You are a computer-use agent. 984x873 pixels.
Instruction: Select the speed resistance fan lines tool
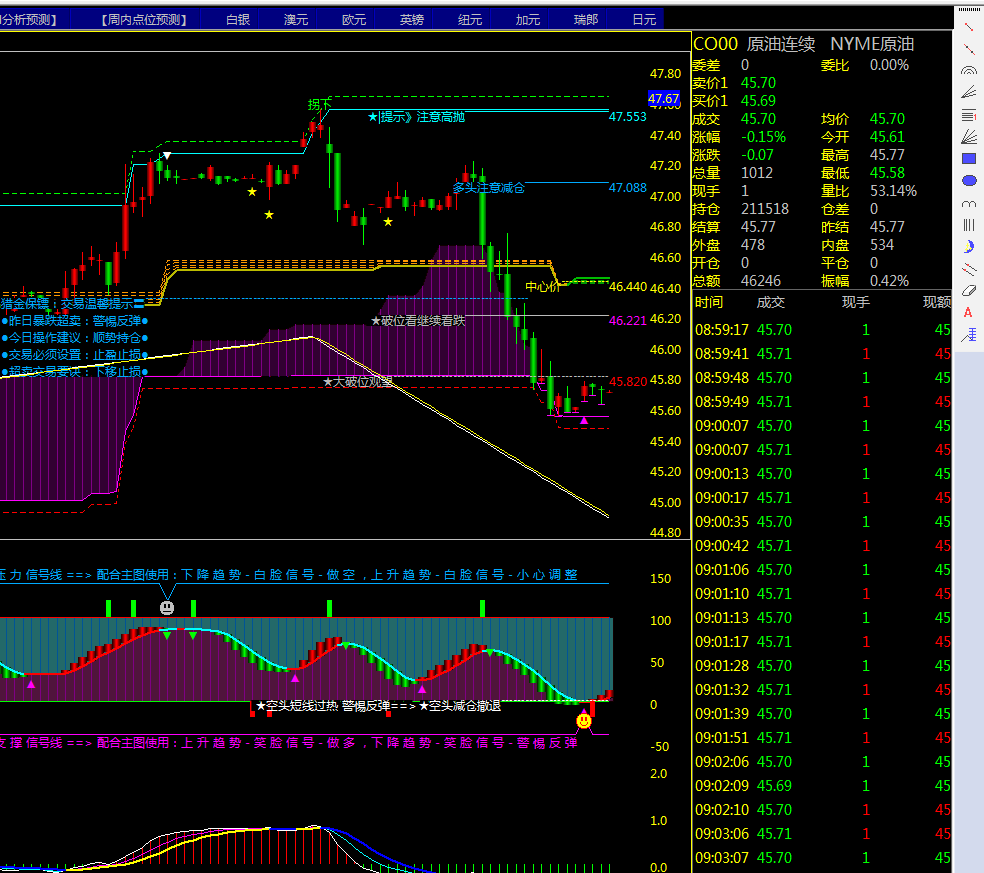(969, 92)
